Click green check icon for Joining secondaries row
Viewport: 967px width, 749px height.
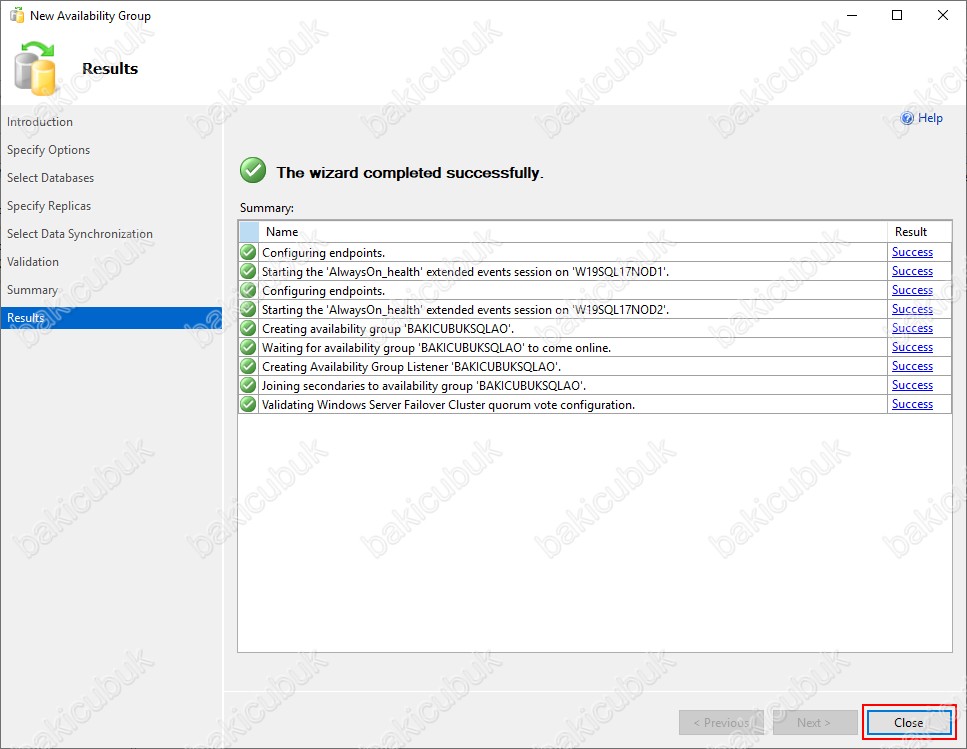(x=248, y=386)
